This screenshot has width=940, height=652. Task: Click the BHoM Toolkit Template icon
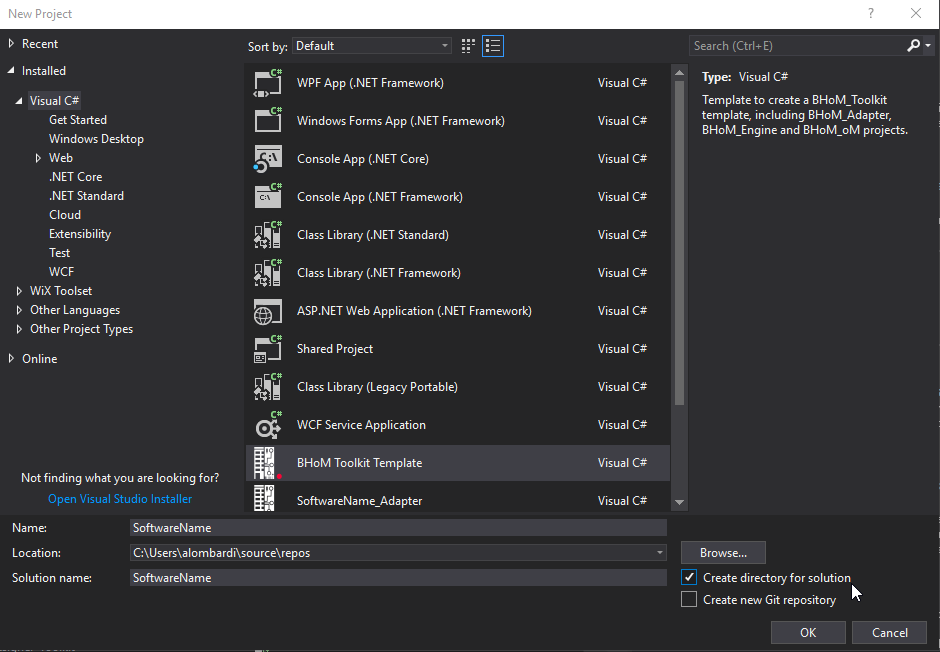267,463
